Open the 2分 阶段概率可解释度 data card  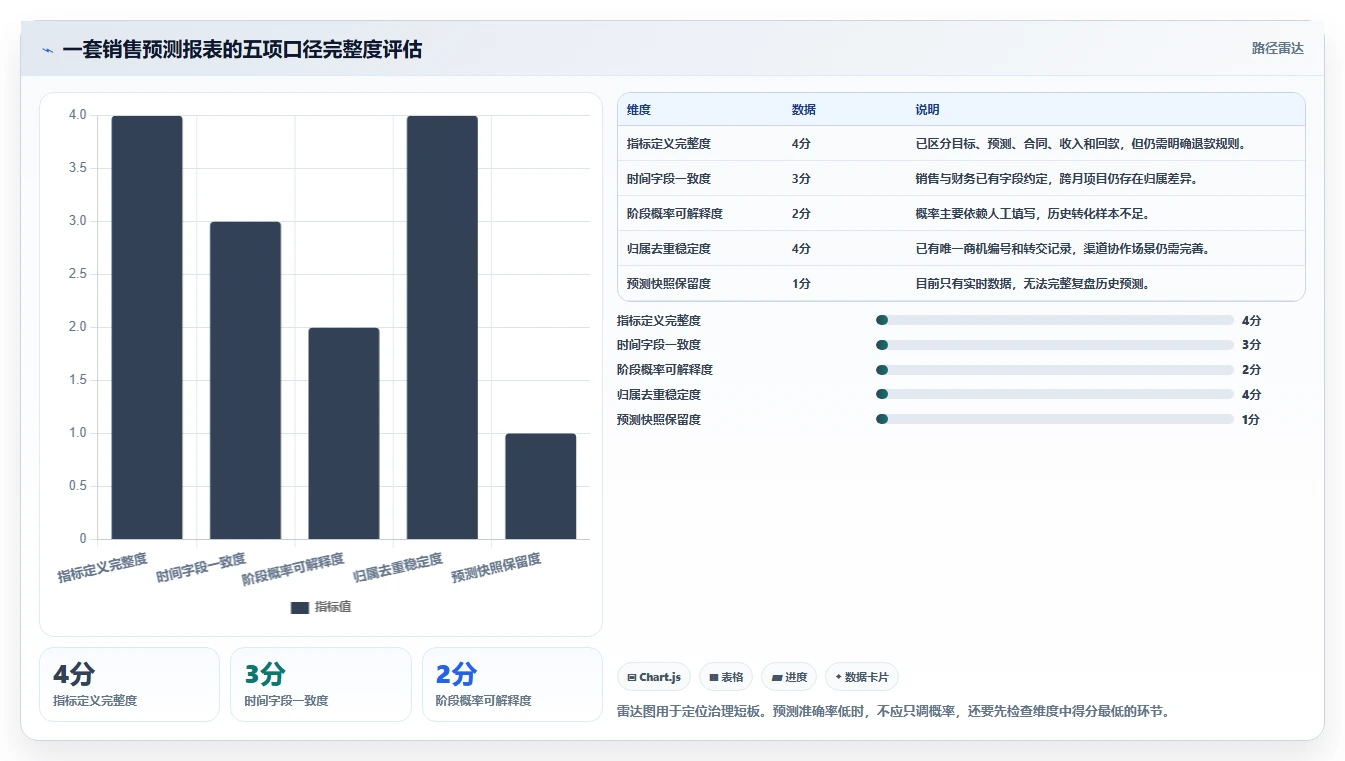tap(512, 684)
